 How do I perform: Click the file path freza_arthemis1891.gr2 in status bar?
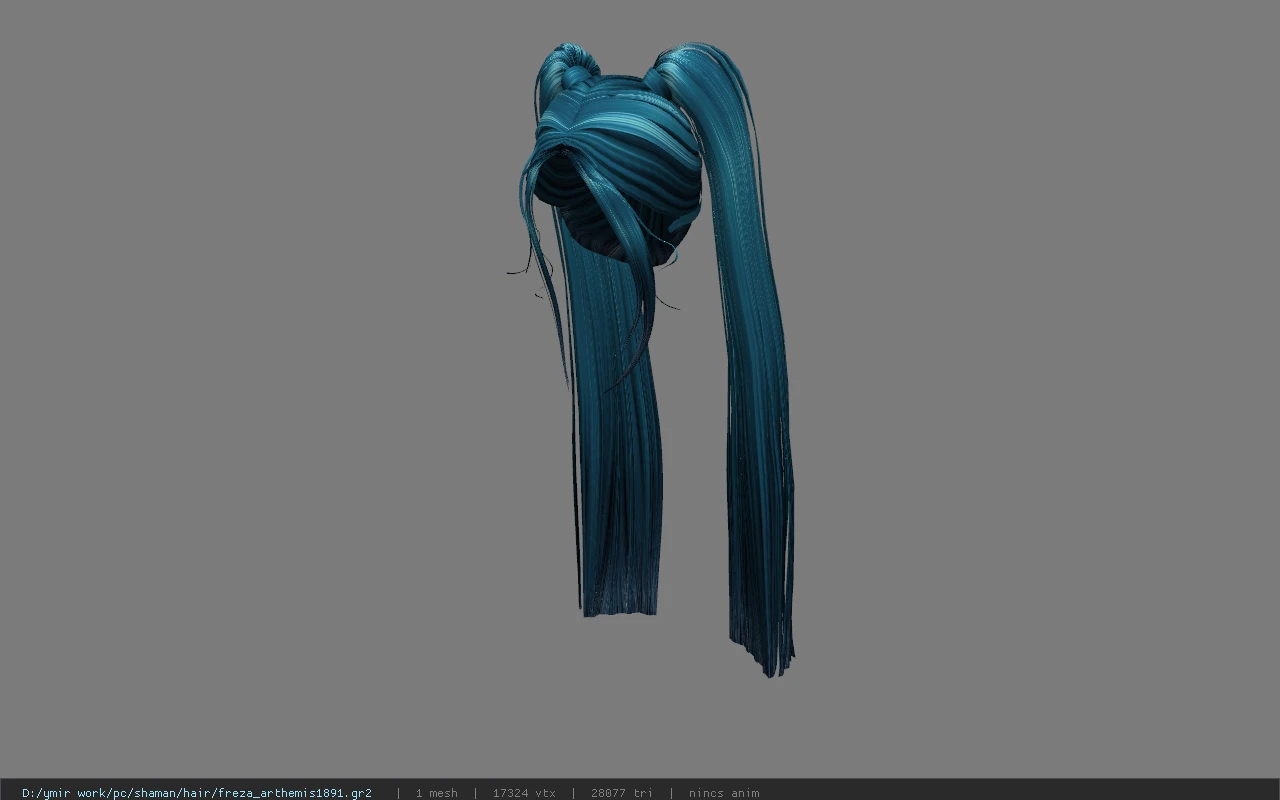(197, 793)
